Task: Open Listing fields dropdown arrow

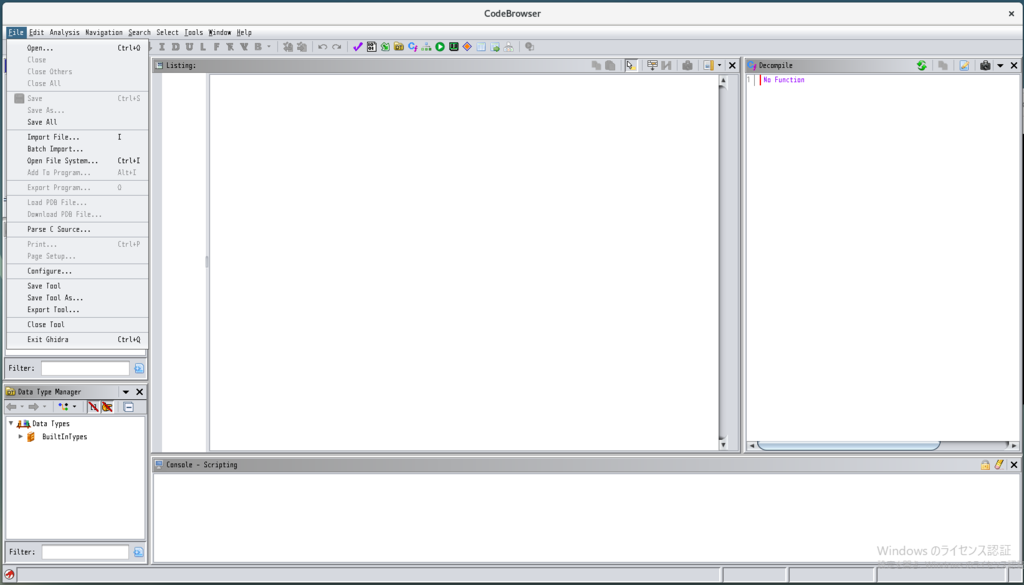Action: (x=720, y=65)
